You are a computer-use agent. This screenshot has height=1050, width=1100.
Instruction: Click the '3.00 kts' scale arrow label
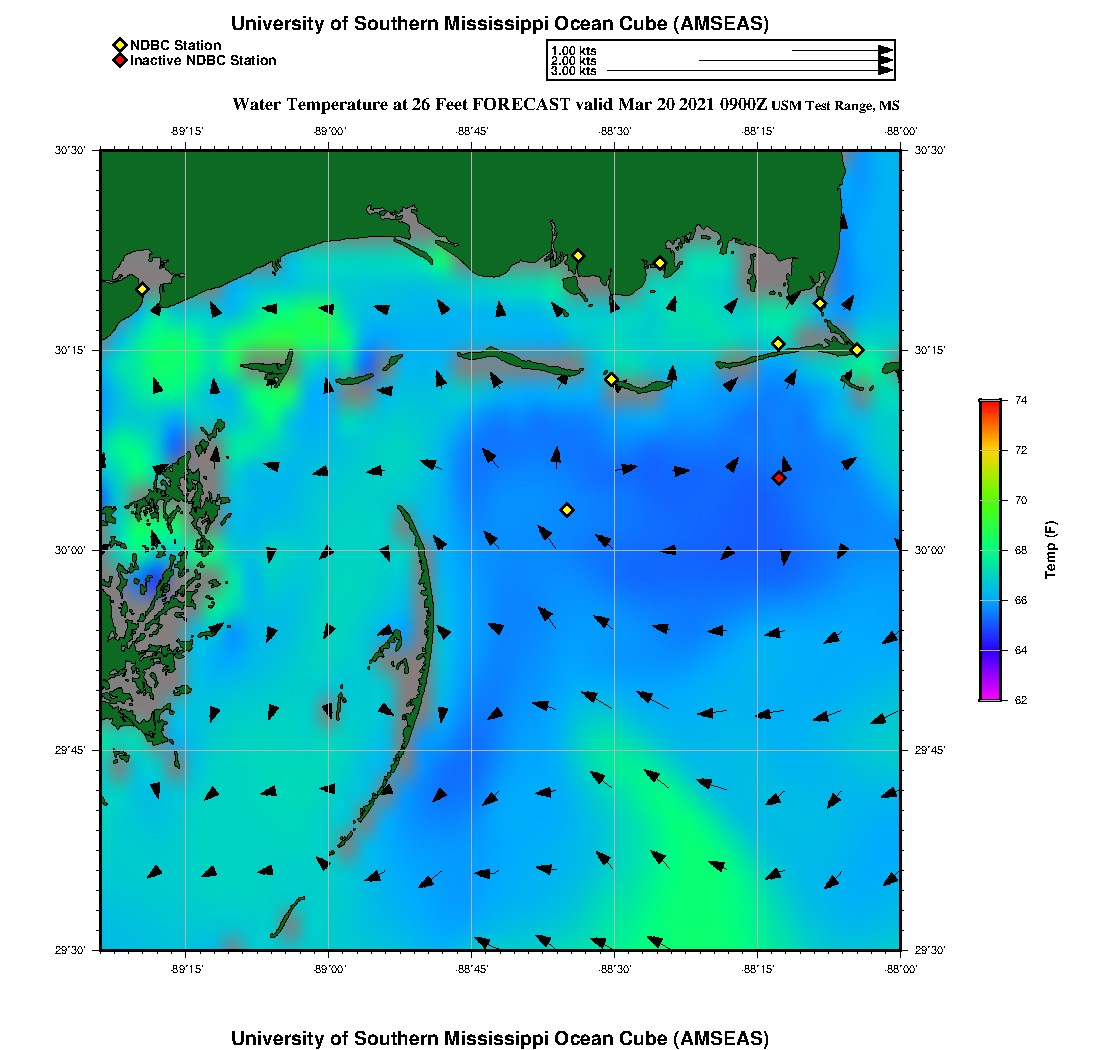pyautogui.click(x=573, y=71)
